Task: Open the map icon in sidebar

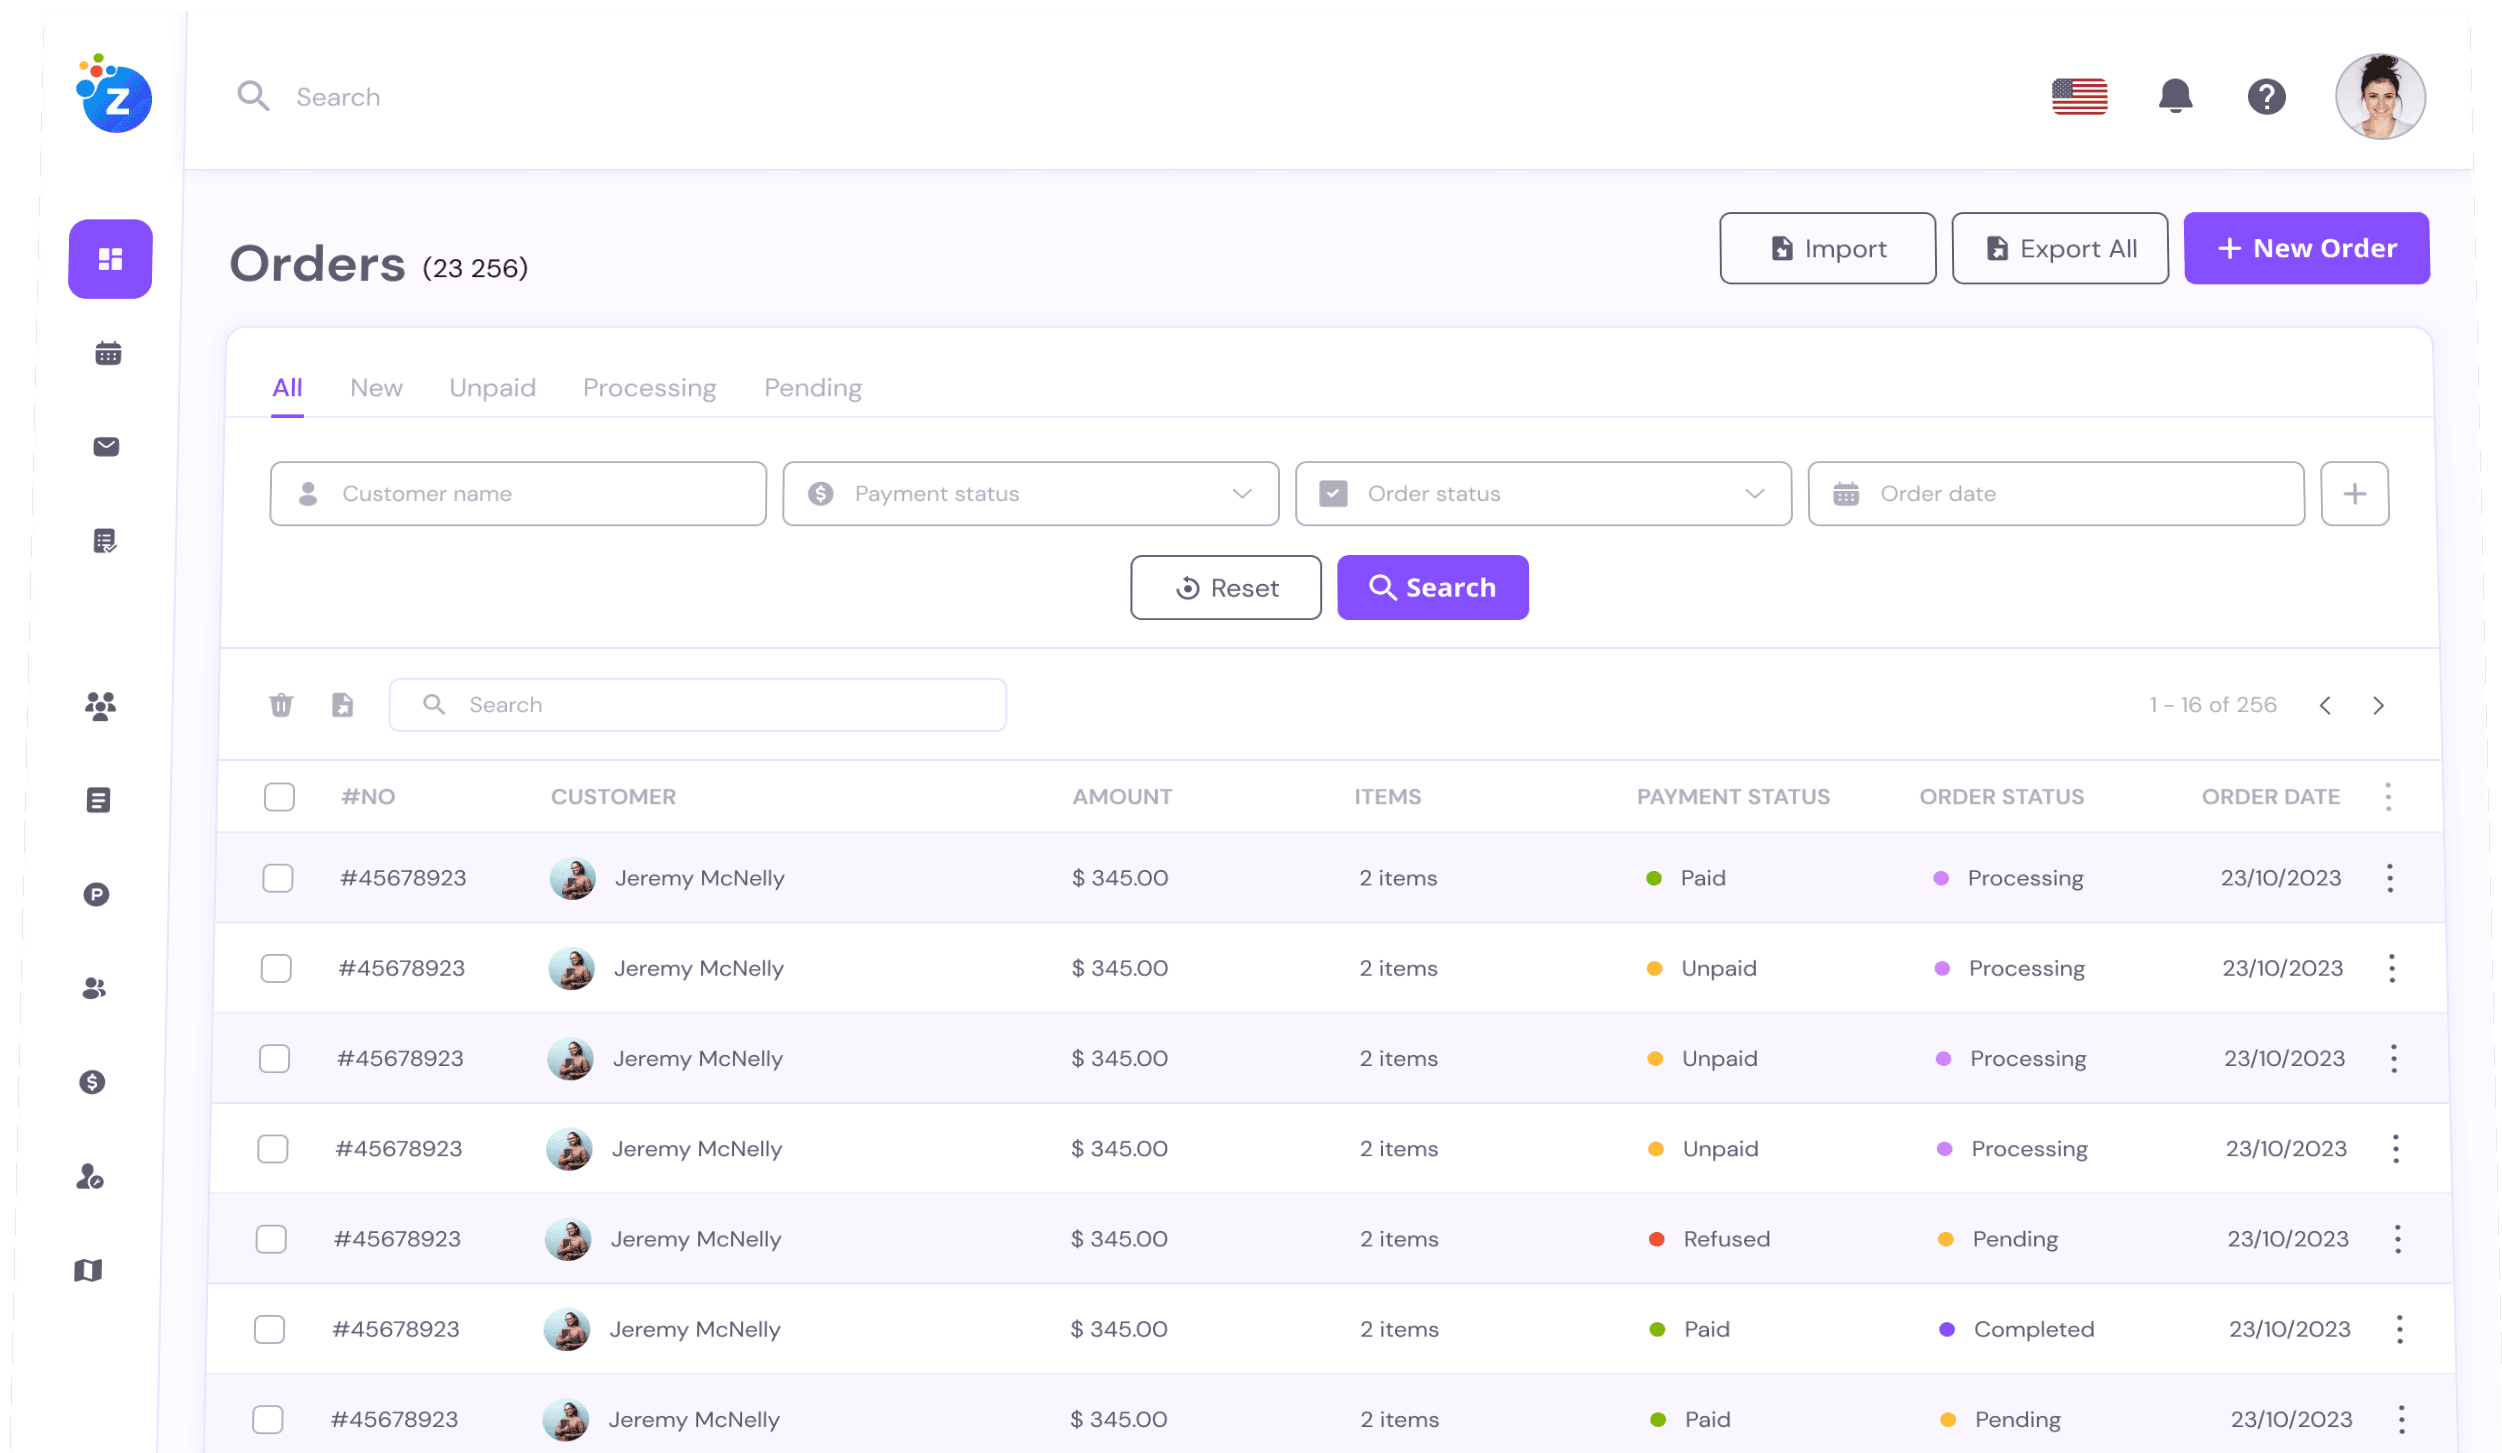Action: pos(88,1270)
